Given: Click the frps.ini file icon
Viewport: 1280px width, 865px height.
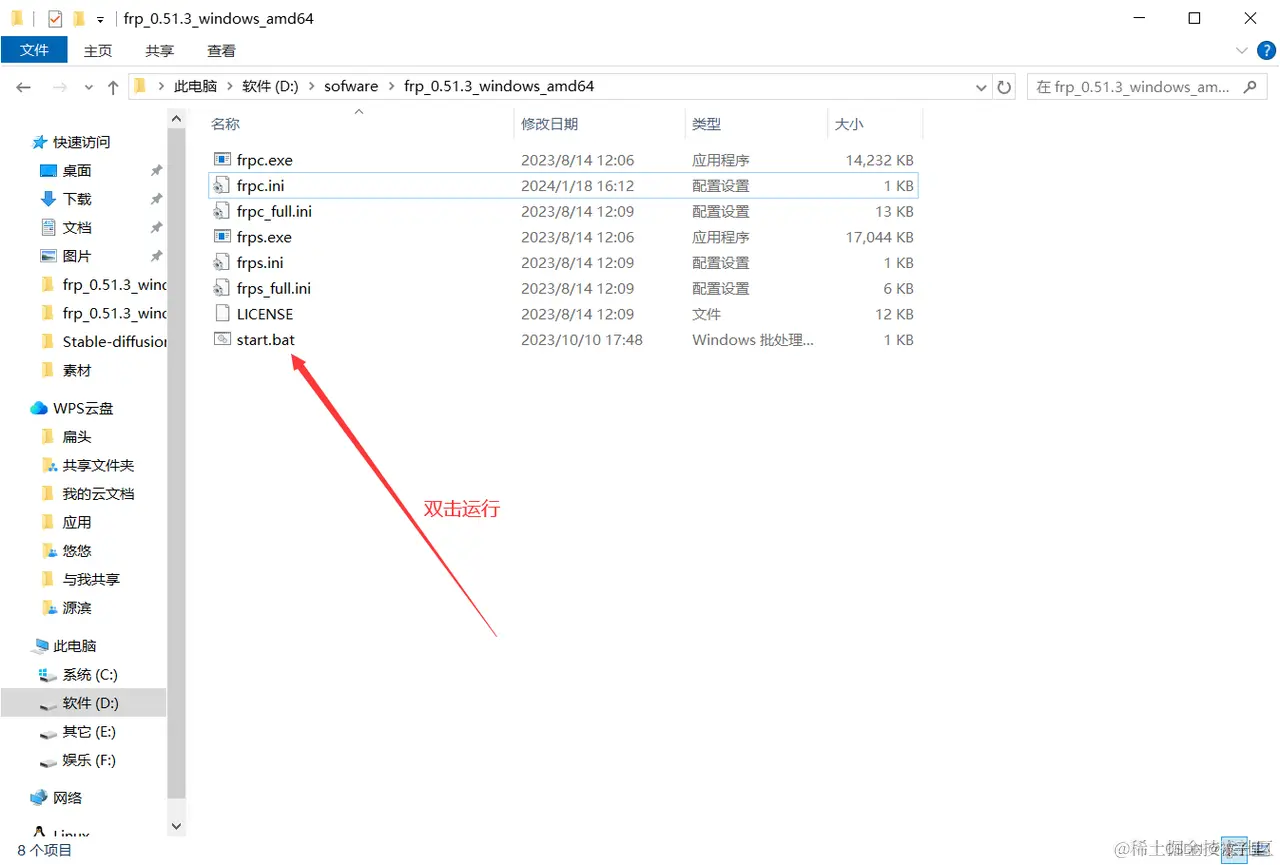Looking at the screenshot, I should (x=222, y=263).
